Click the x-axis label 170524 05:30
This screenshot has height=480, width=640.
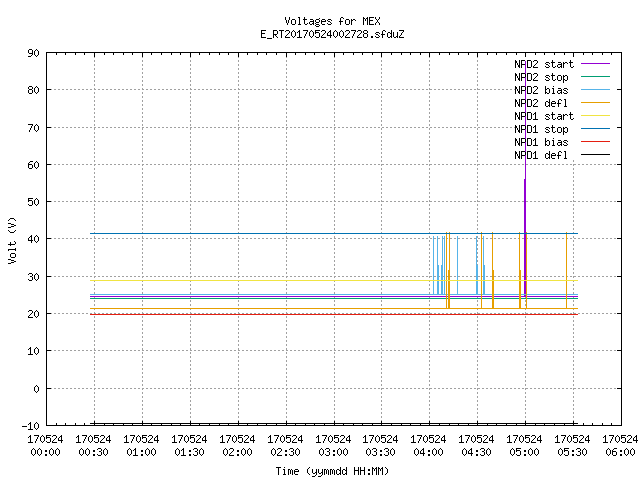point(572,446)
